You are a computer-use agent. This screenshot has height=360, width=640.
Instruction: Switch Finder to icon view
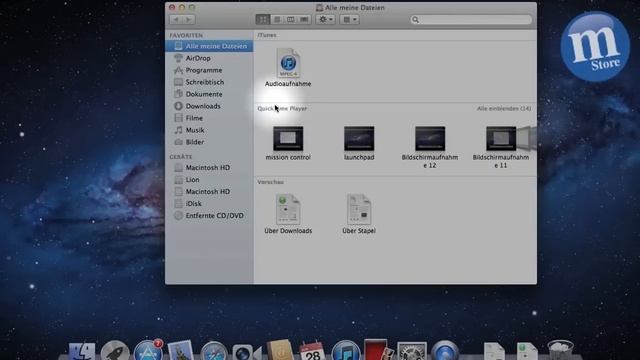pyautogui.click(x=263, y=20)
